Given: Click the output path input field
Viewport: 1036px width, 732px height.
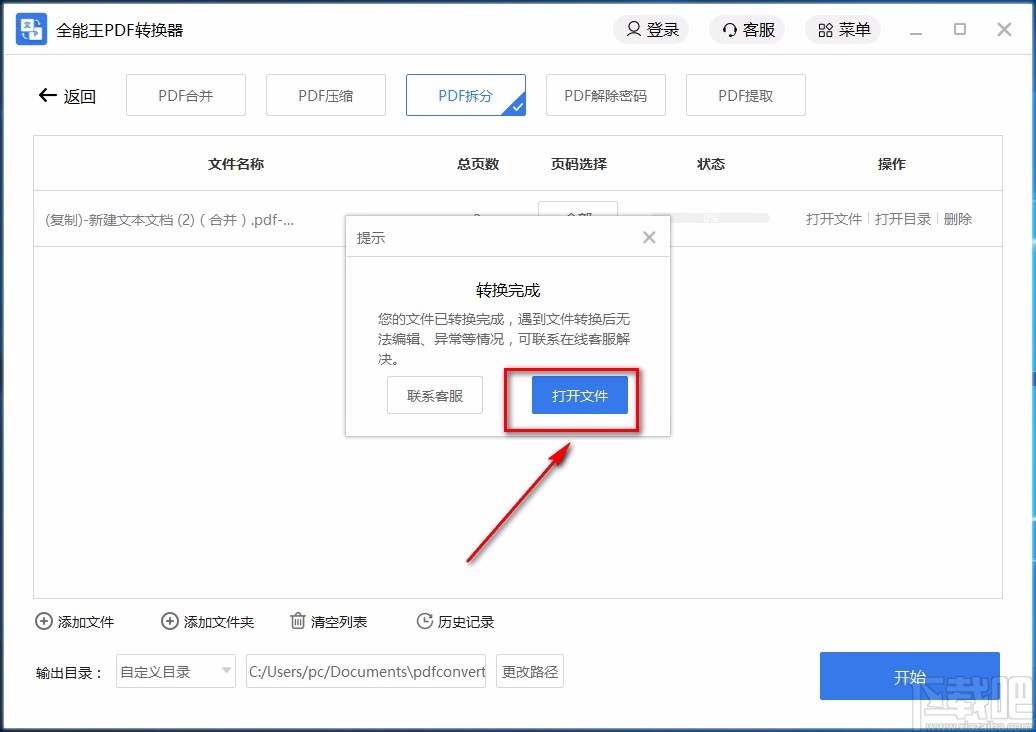Looking at the screenshot, I should pos(366,671).
